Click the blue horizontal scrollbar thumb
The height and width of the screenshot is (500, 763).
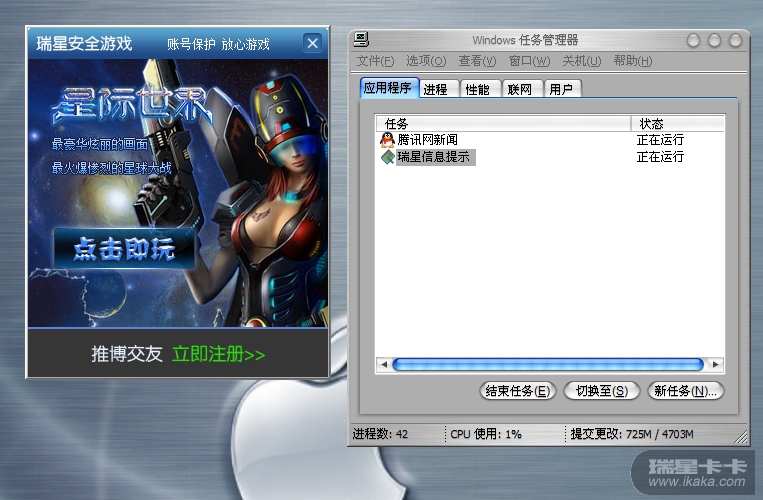coord(548,364)
